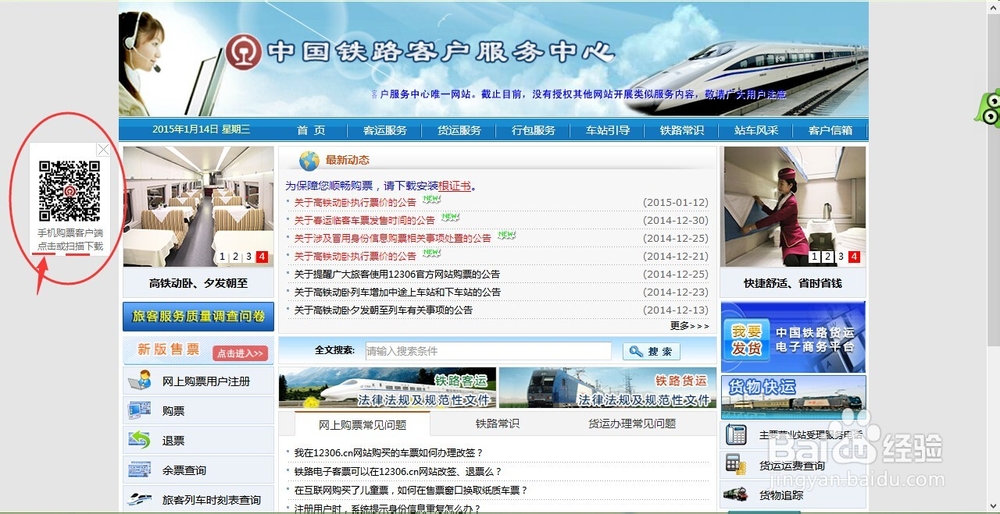This screenshot has width=1000, height=514.
Task: Open 余票查询 link text
Action: point(184,470)
